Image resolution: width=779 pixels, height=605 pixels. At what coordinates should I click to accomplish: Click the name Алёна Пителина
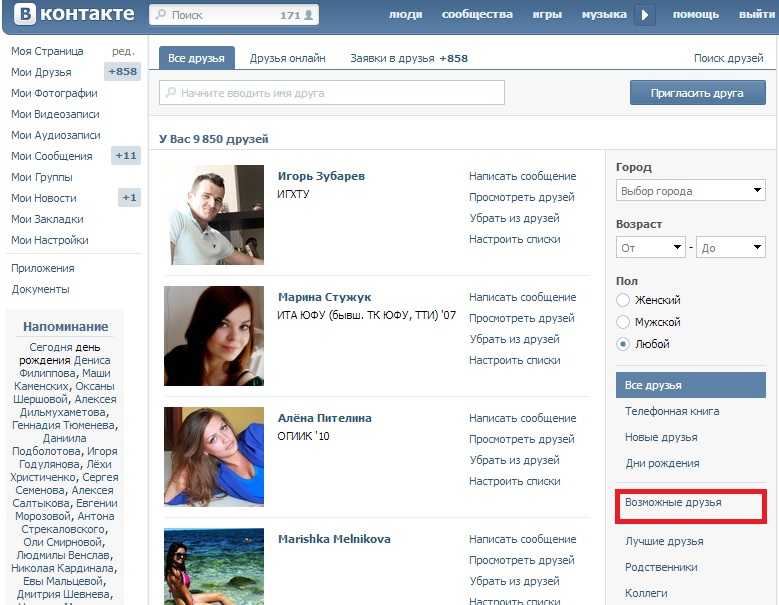pos(324,418)
